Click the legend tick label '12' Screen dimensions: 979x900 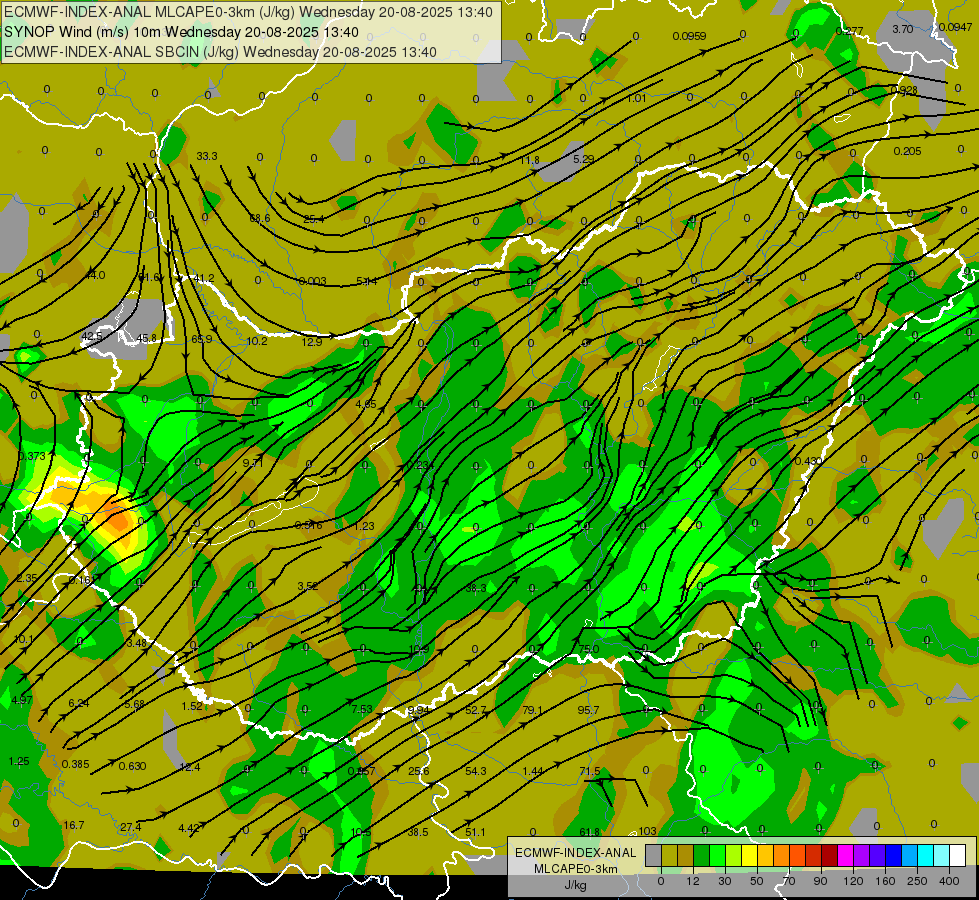tap(692, 881)
